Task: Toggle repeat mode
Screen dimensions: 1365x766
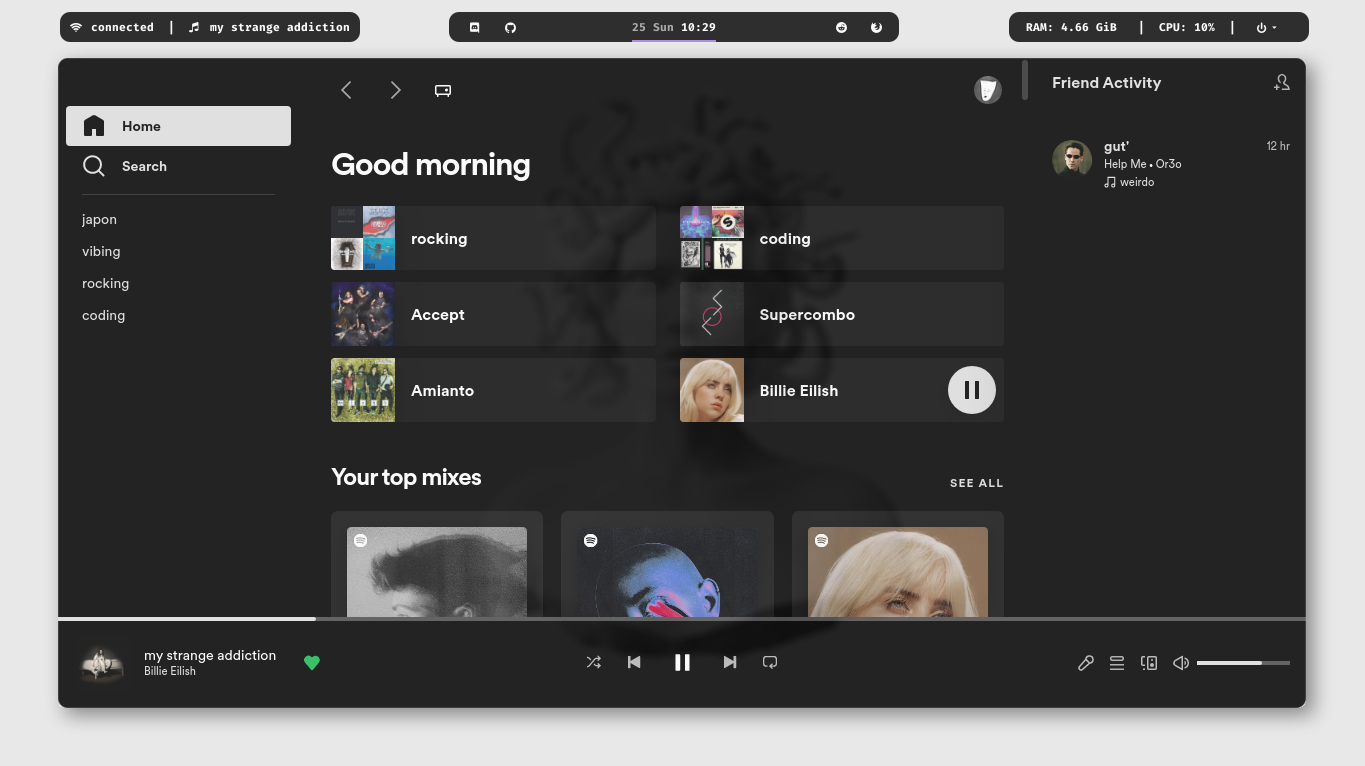Action: [770, 662]
